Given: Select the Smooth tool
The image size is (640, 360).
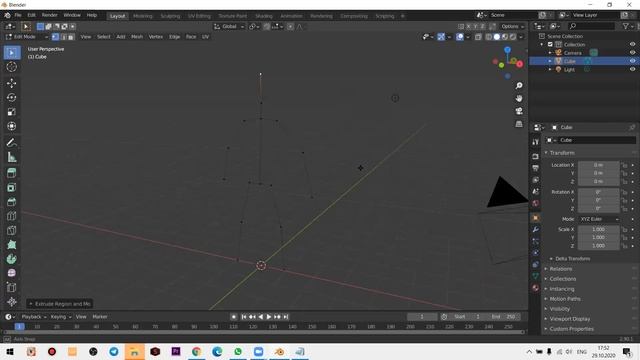Looking at the screenshot, I should tap(12, 273).
